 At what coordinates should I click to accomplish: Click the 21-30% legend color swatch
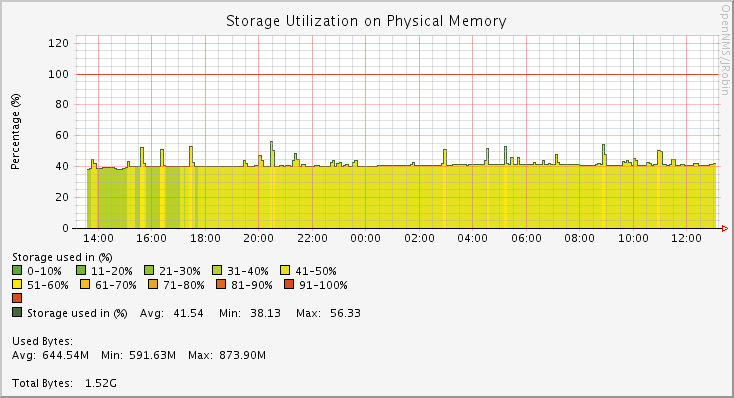tap(149, 270)
